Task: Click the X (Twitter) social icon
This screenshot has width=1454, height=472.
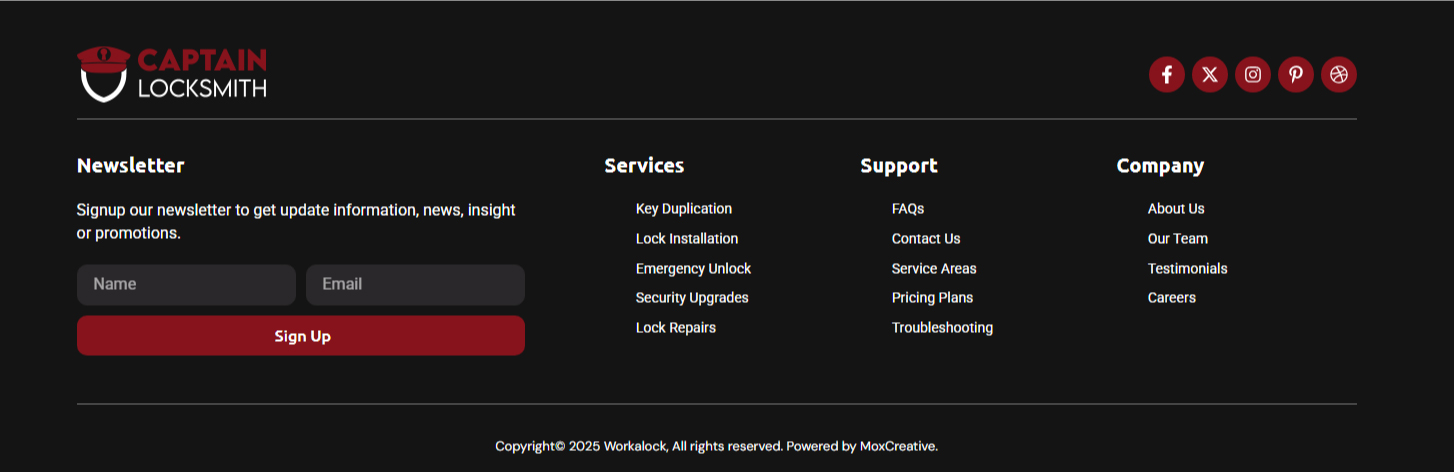Action: click(x=1209, y=74)
